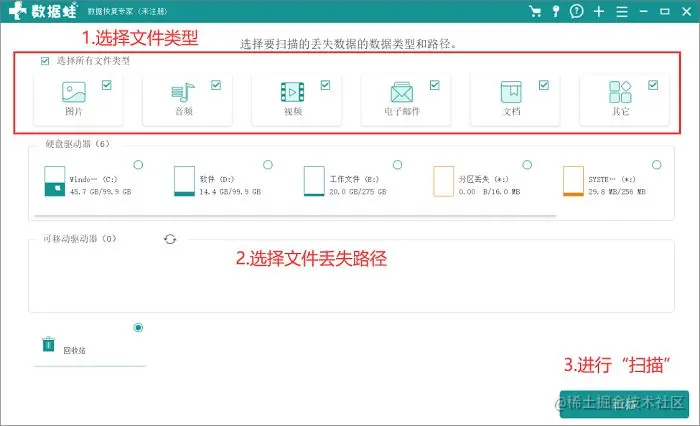Select the 软件 (D:) drive radio button
The image size is (700, 426).
tap(268, 165)
